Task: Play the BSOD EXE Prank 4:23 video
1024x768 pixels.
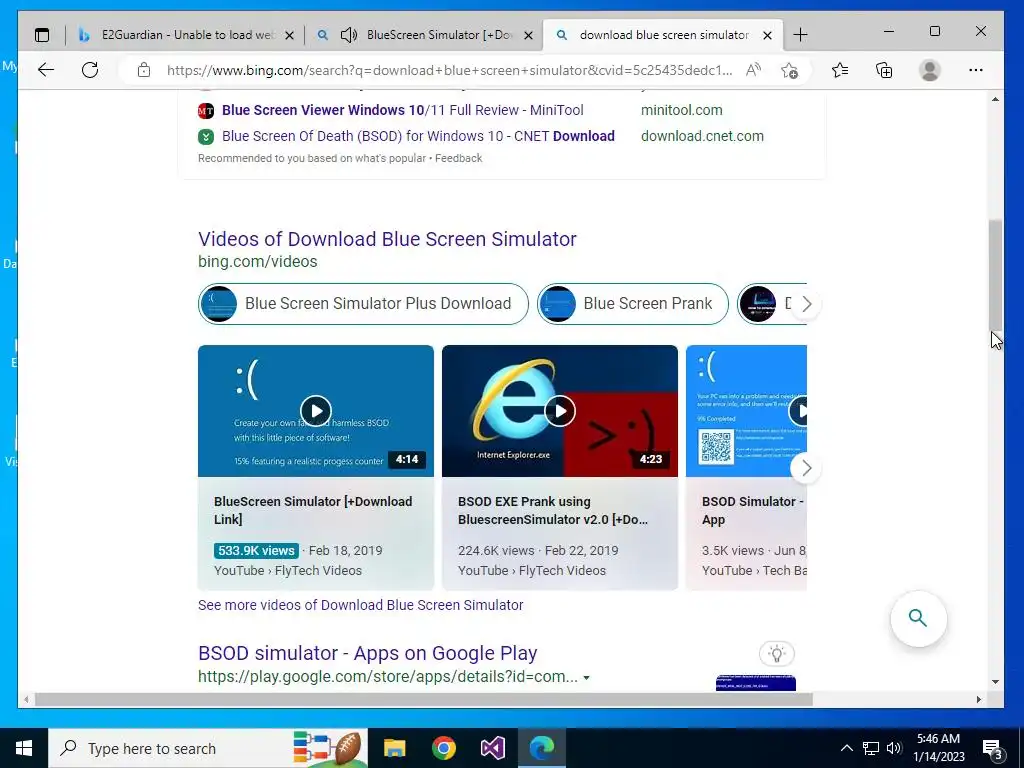Action: click(x=560, y=411)
